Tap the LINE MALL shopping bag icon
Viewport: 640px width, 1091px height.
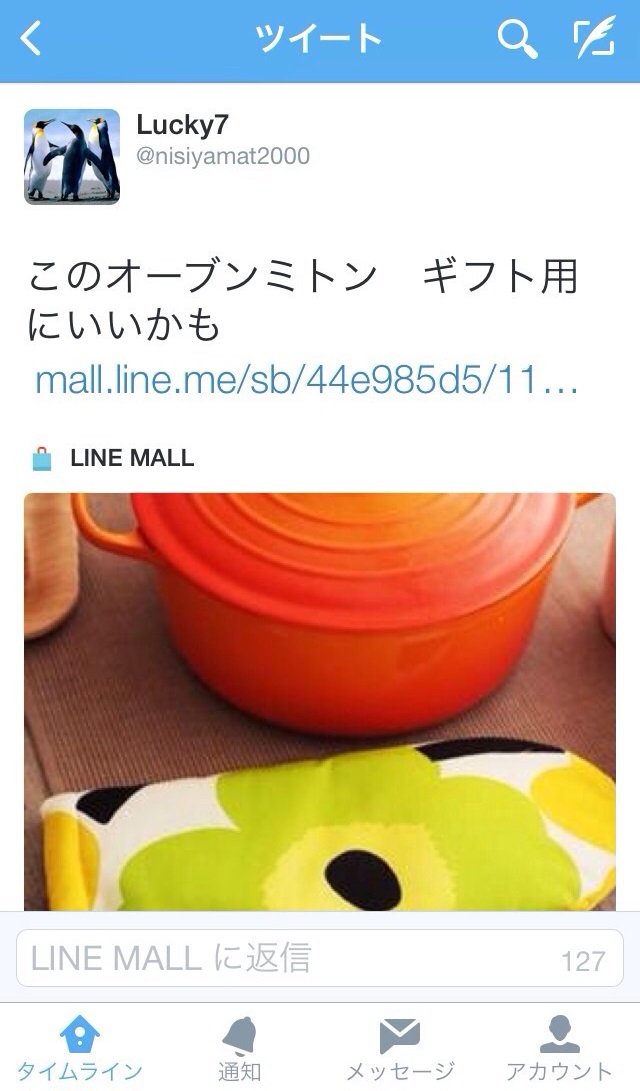coord(42,459)
